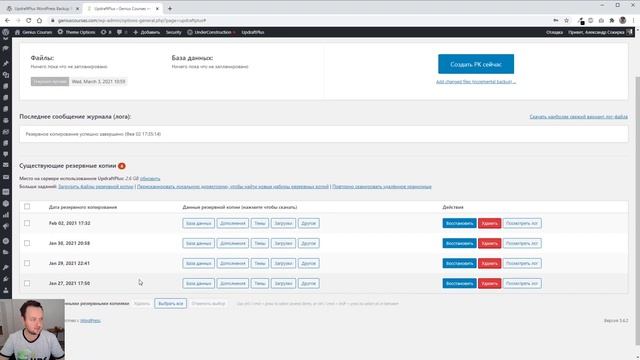The width and height of the screenshot is (640, 360).
Task: Open the Chrome profile avatar
Action: click(x=622, y=20)
